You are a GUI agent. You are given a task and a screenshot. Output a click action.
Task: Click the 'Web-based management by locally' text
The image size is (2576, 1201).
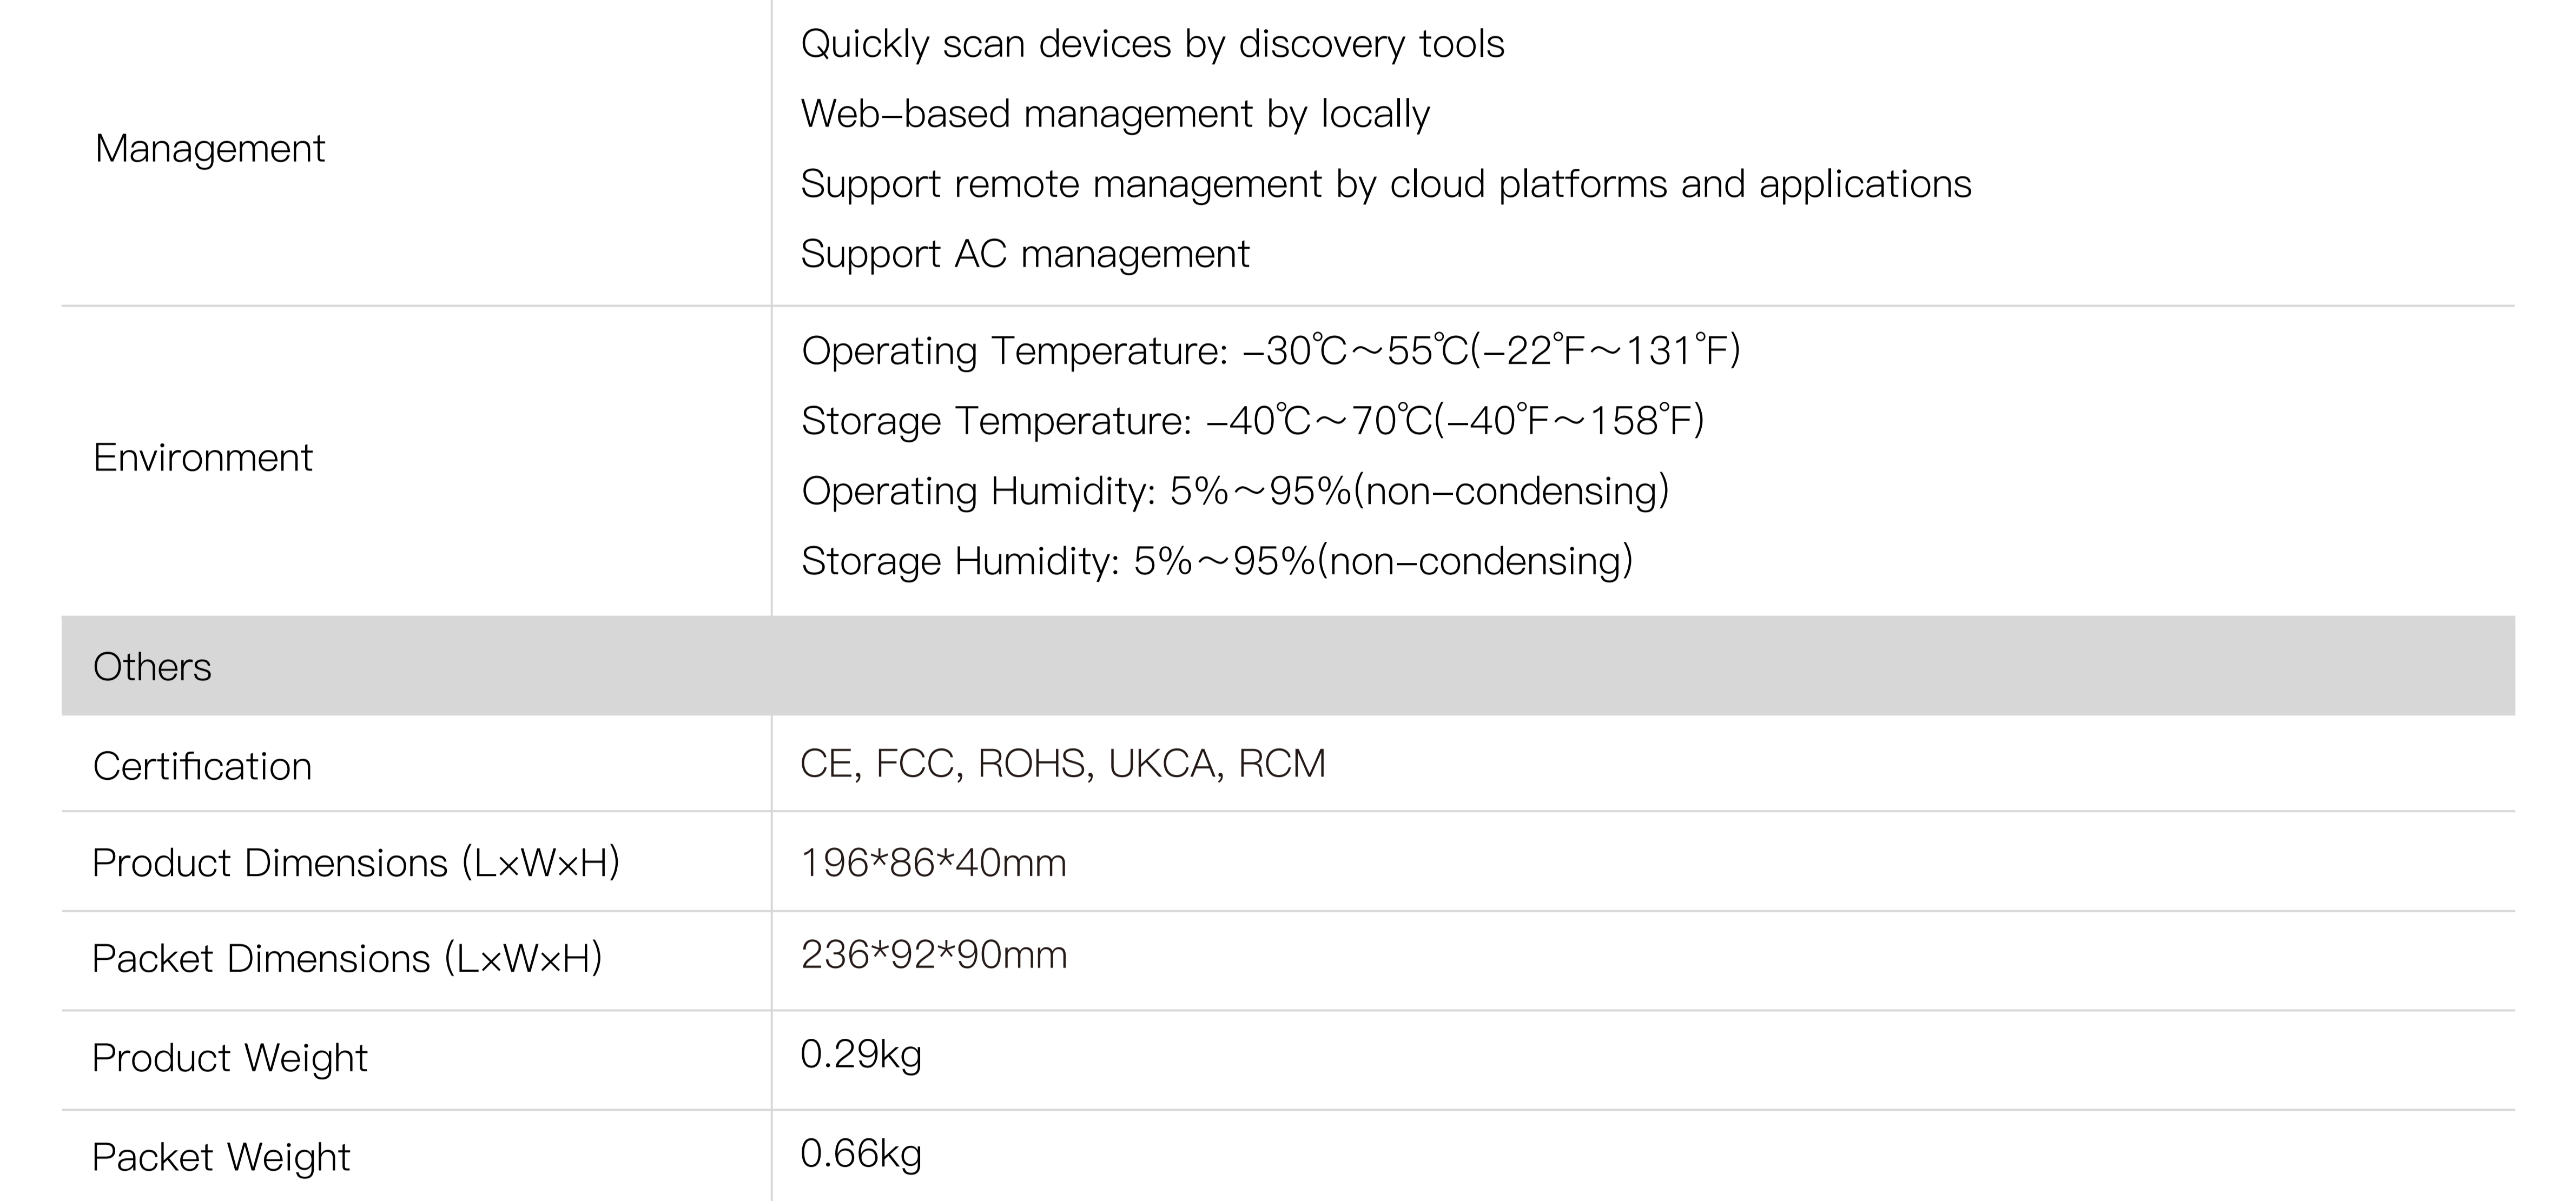coord(1115,115)
